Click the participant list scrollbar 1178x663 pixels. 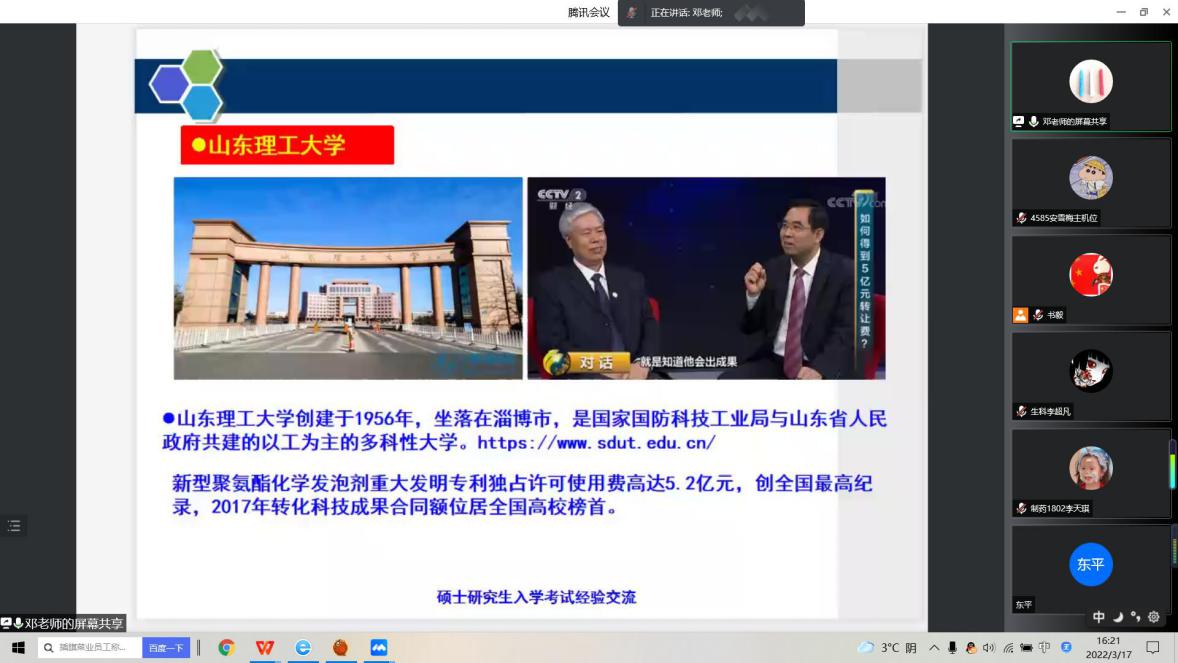tap(1173, 465)
